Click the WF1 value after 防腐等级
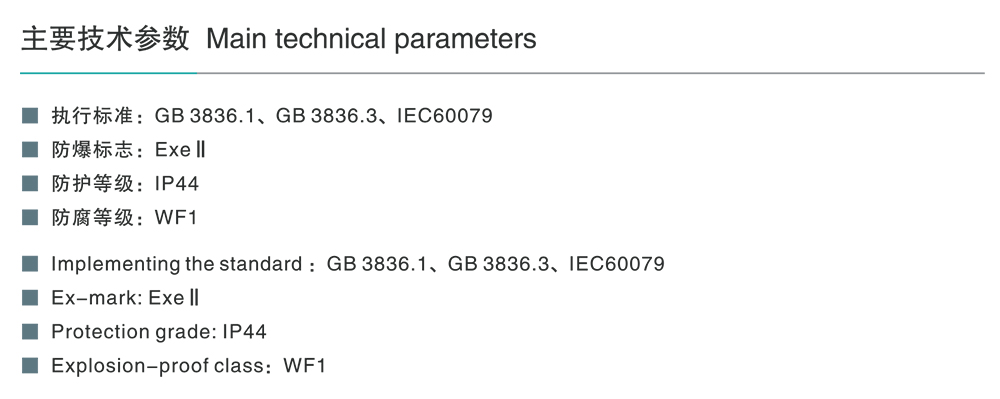This screenshot has width=1000, height=399. click(176, 217)
